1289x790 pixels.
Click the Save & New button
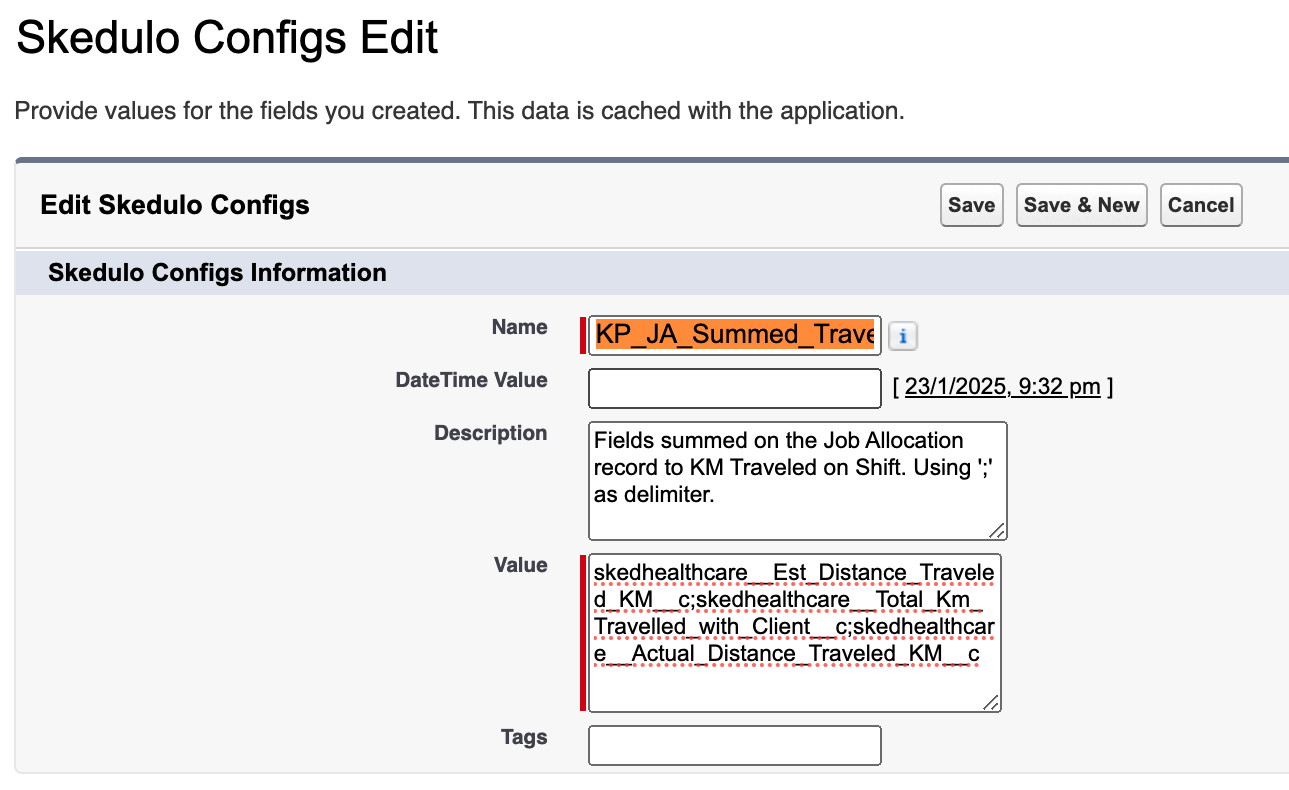[1082, 205]
